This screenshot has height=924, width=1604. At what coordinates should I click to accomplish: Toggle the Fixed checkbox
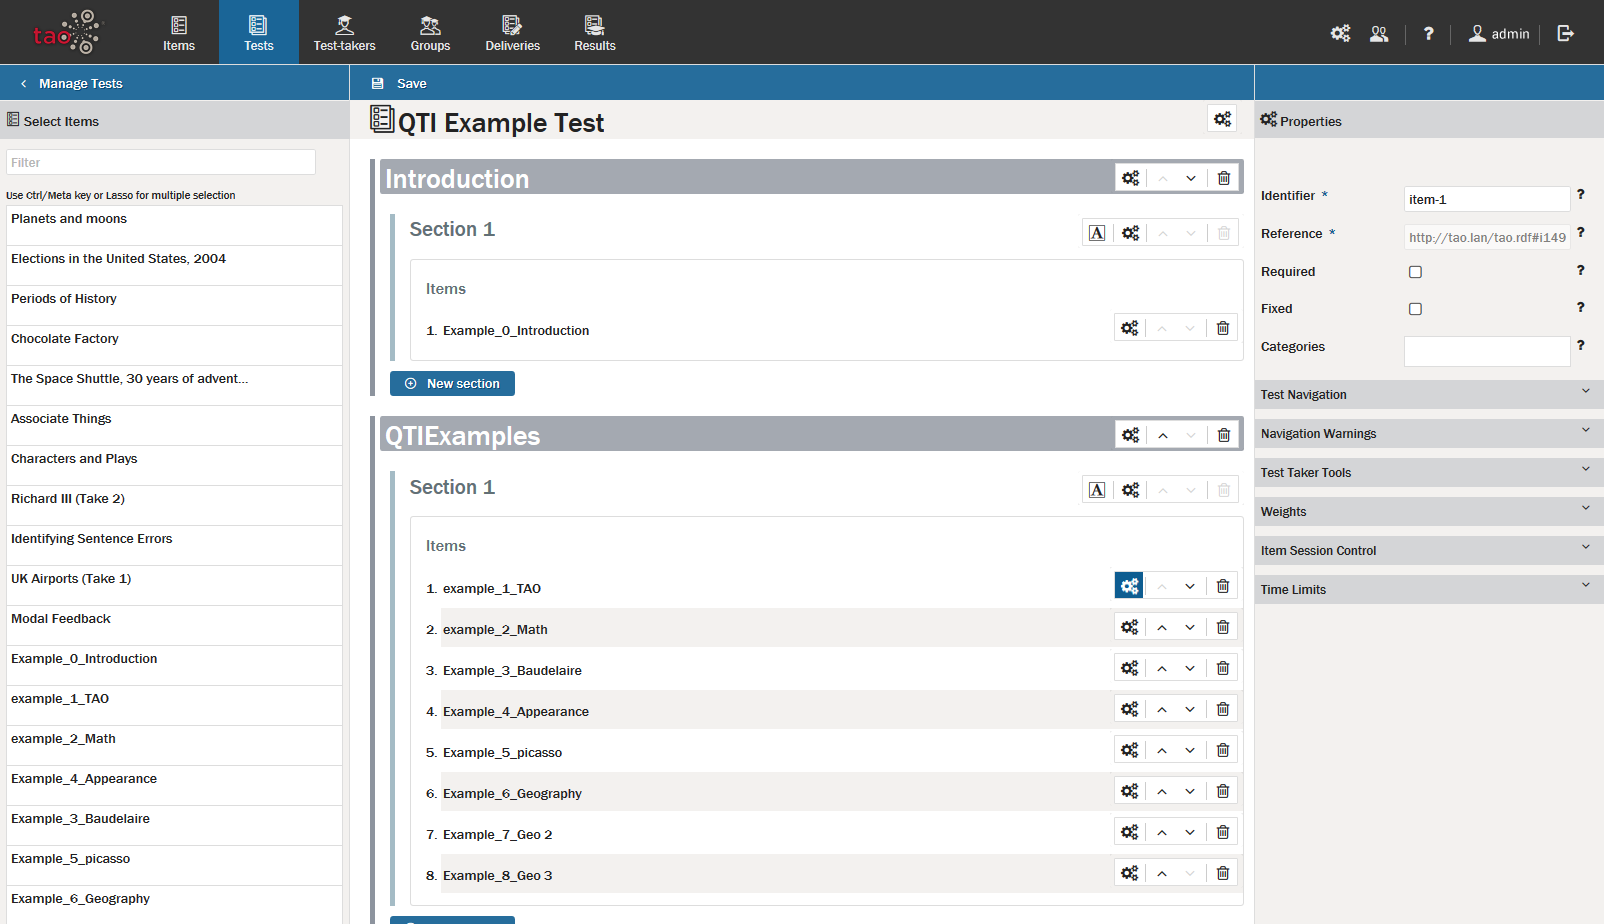(1415, 309)
